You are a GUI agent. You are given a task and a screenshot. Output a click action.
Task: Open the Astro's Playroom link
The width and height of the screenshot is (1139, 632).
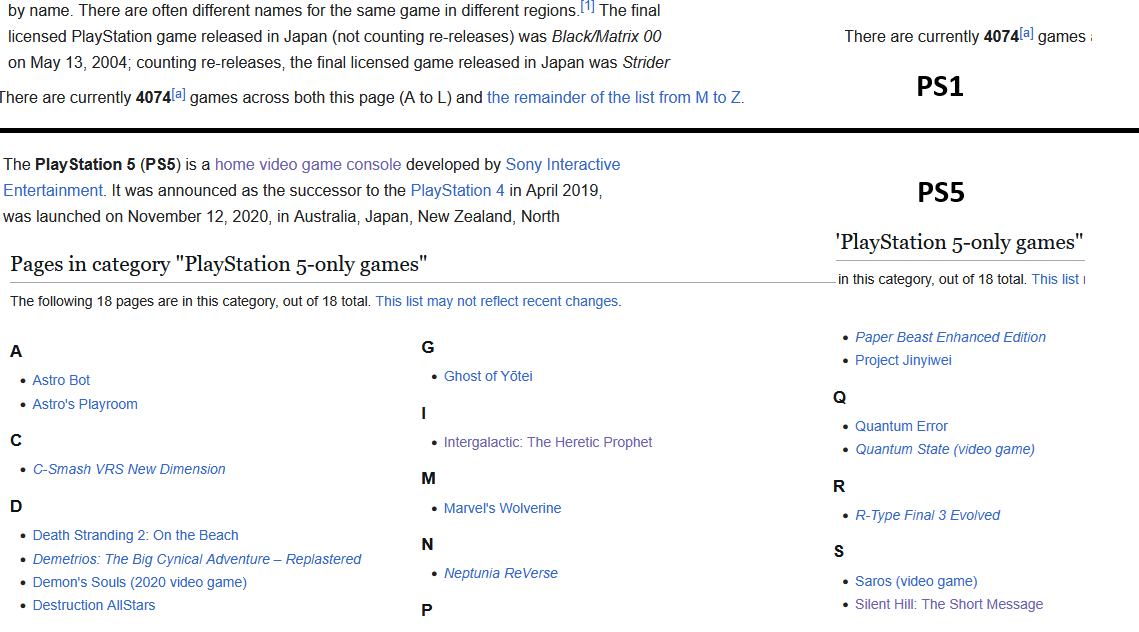point(85,404)
